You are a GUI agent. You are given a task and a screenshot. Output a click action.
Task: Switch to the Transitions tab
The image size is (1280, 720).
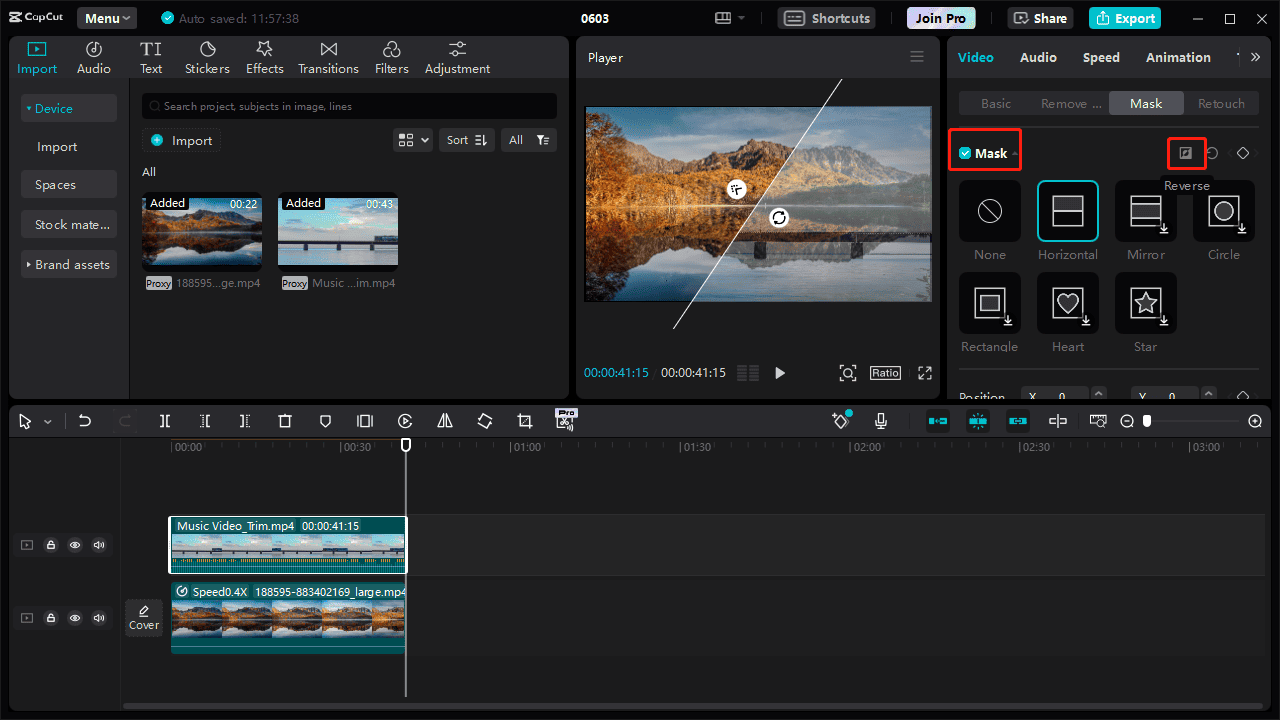click(x=328, y=58)
